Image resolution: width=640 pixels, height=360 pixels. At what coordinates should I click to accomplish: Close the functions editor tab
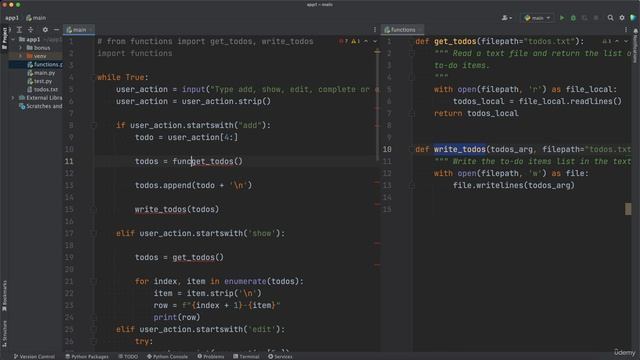[420, 30]
